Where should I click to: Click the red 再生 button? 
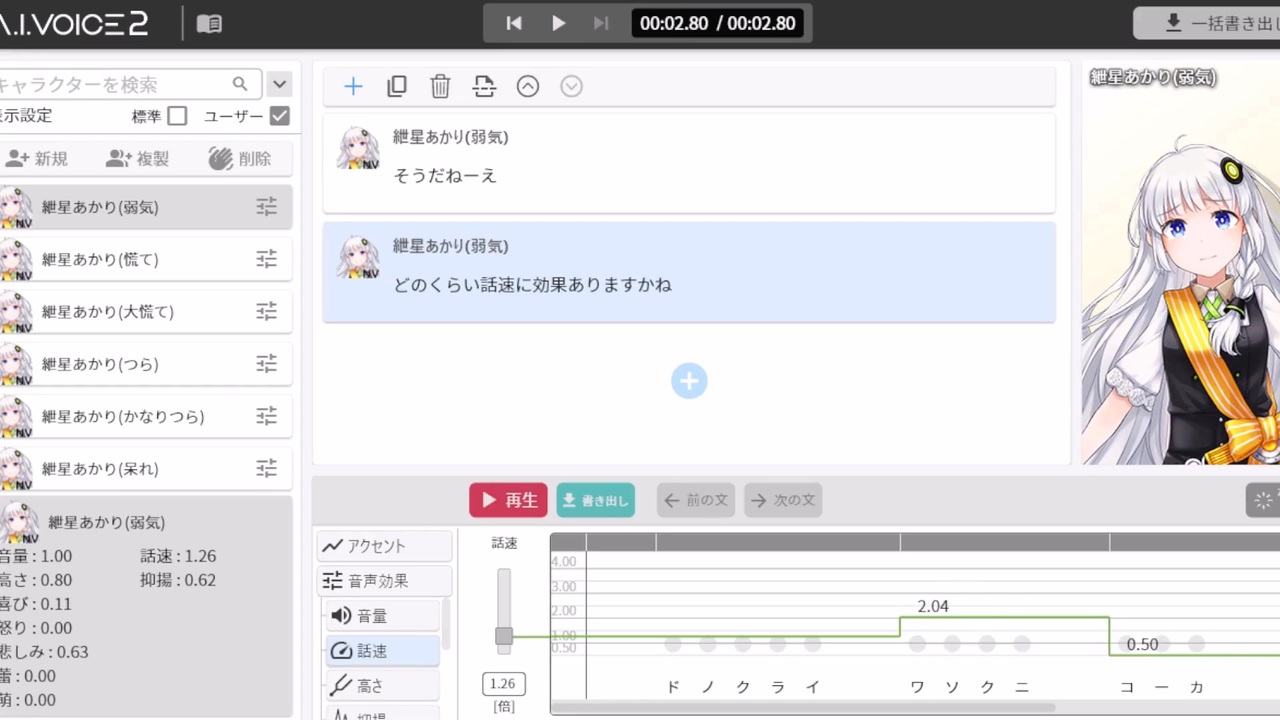[x=508, y=500]
